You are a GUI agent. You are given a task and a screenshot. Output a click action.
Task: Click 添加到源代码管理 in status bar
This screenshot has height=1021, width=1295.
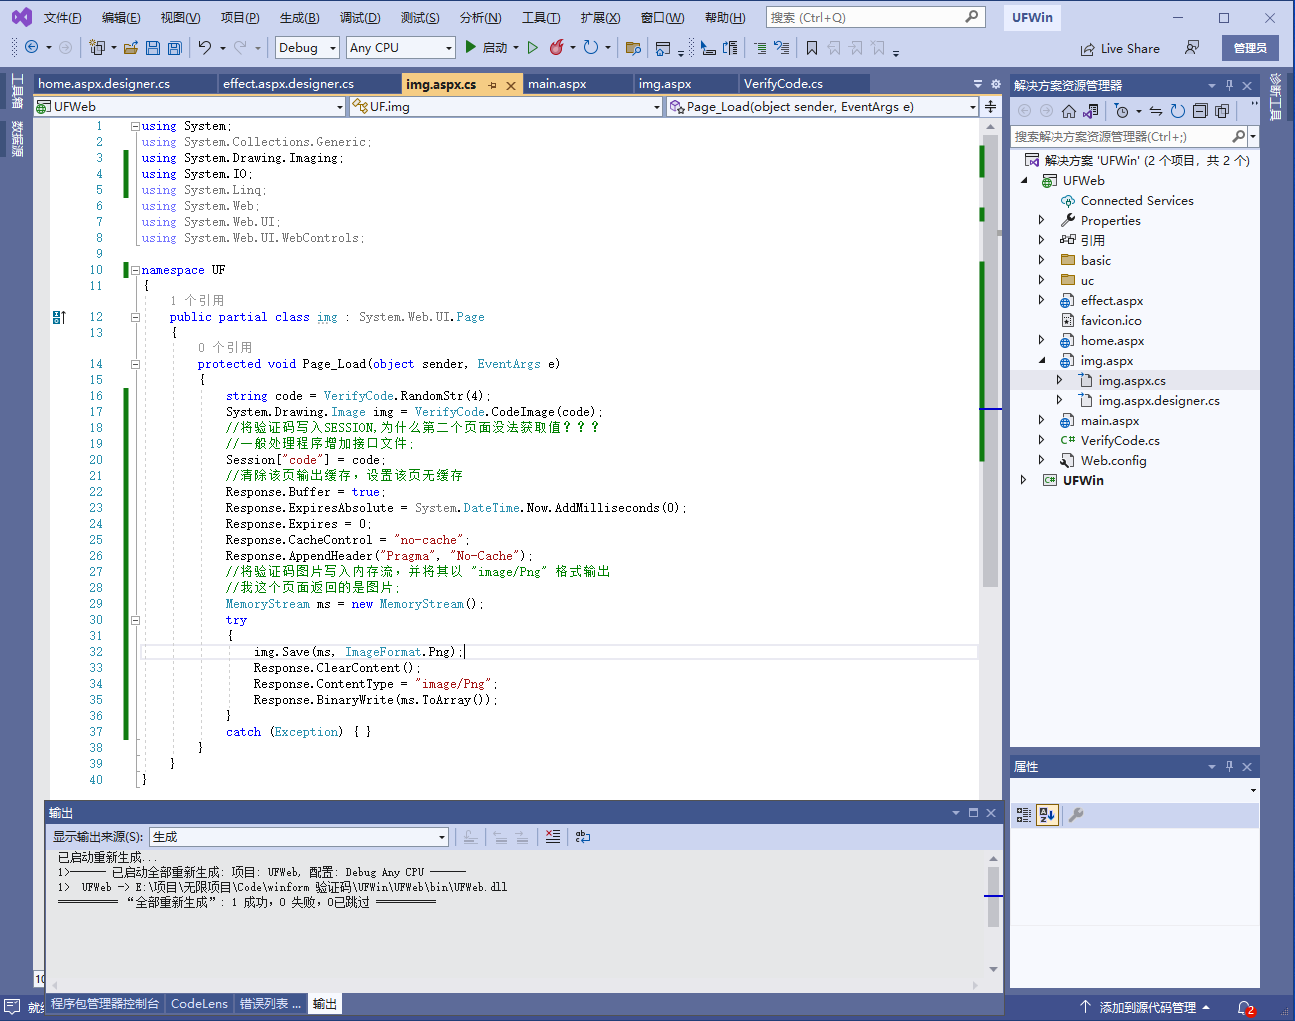1147,1007
